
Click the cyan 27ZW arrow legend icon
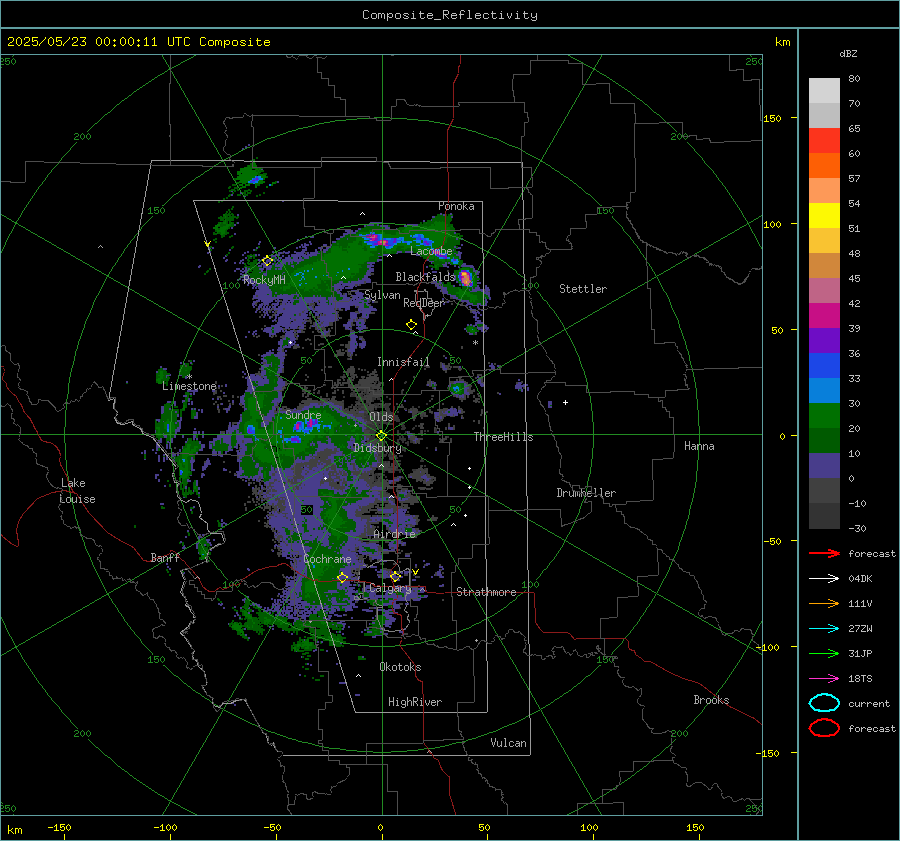824,629
